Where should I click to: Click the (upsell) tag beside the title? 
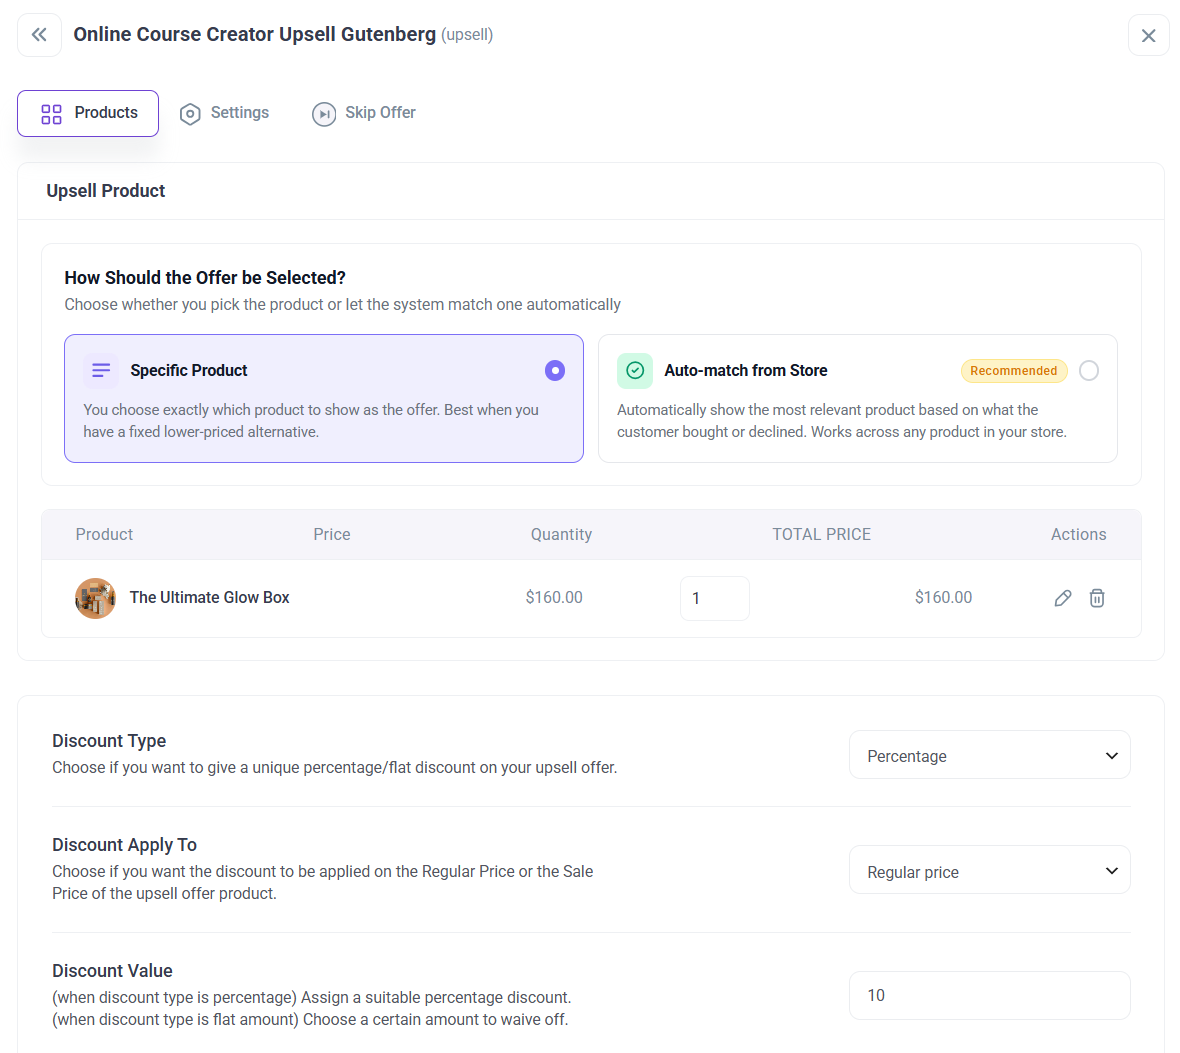(x=467, y=35)
